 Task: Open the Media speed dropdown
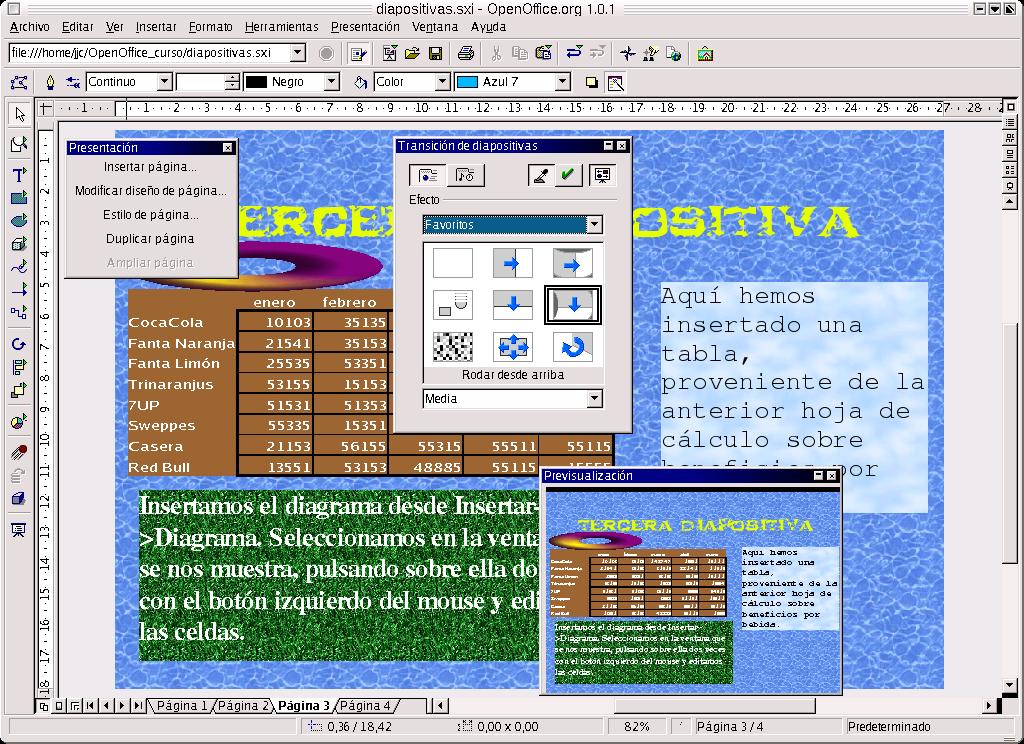[594, 398]
